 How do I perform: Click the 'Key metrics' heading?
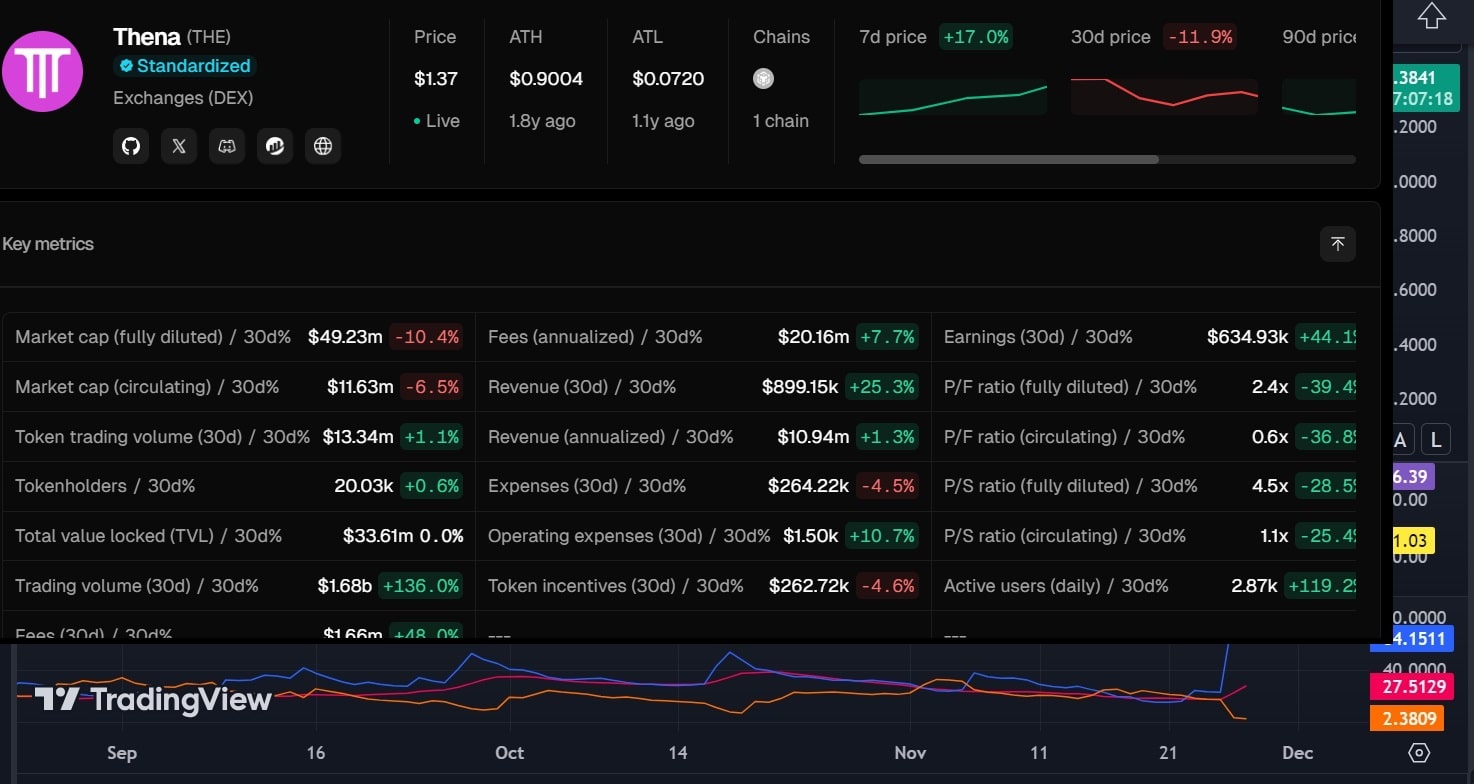(x=48, y=244)
